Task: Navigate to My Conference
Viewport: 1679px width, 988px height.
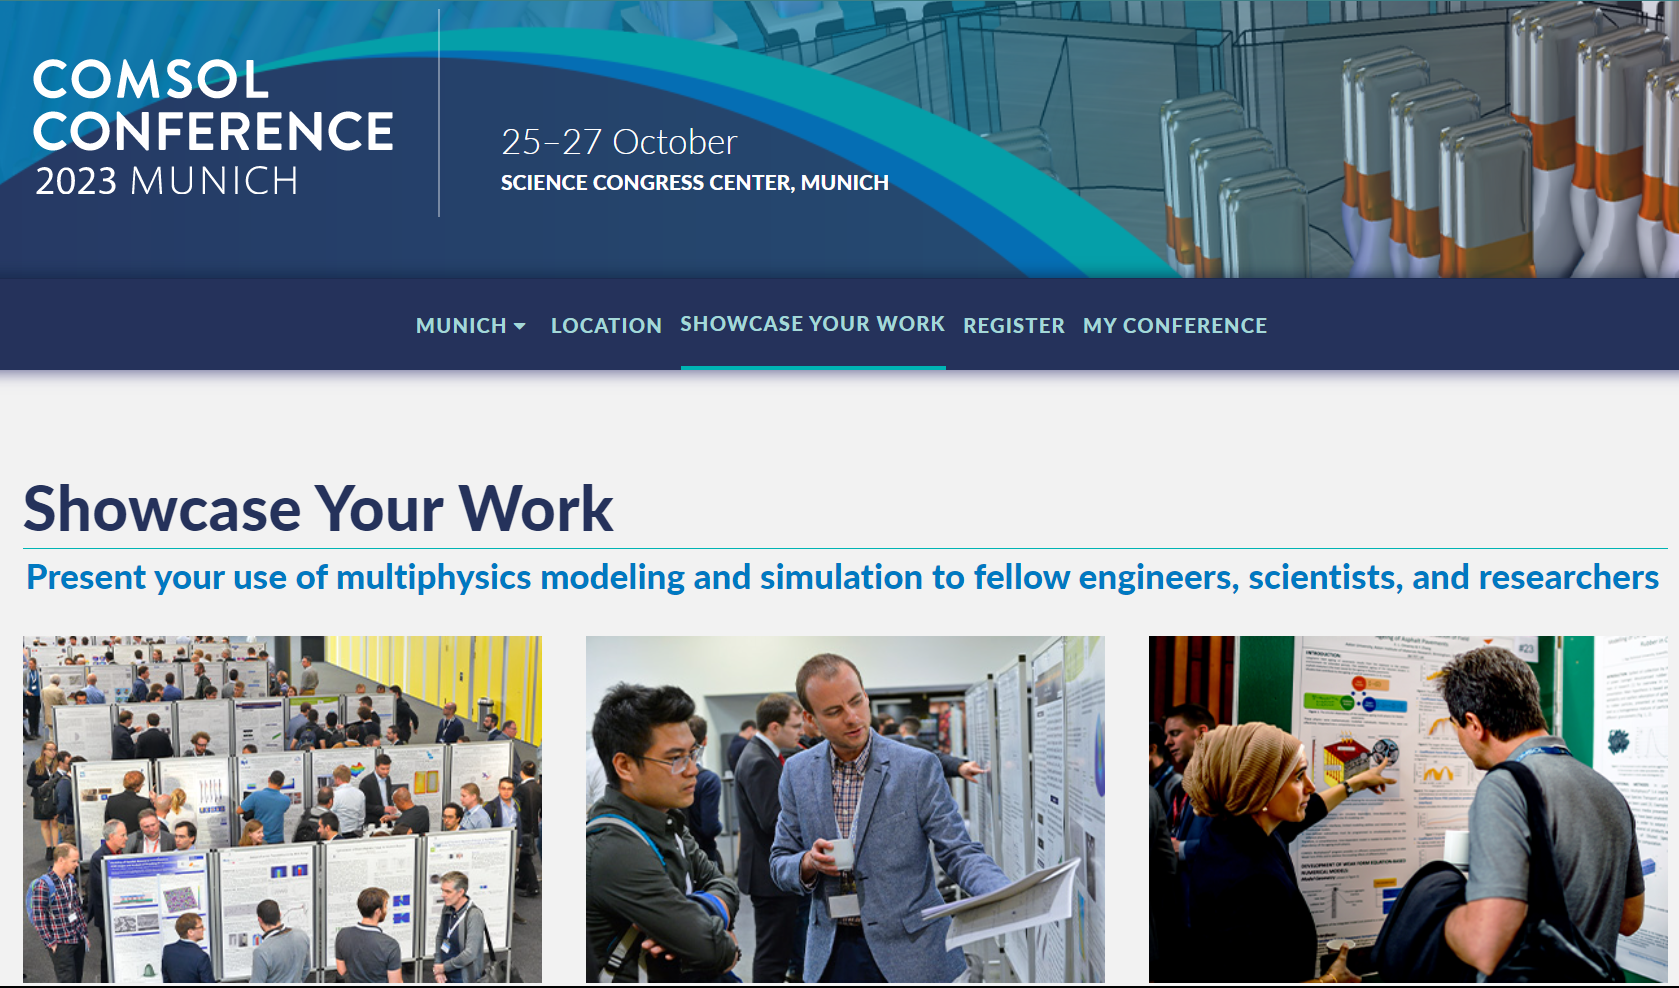Action: [x=1174, y=326]
